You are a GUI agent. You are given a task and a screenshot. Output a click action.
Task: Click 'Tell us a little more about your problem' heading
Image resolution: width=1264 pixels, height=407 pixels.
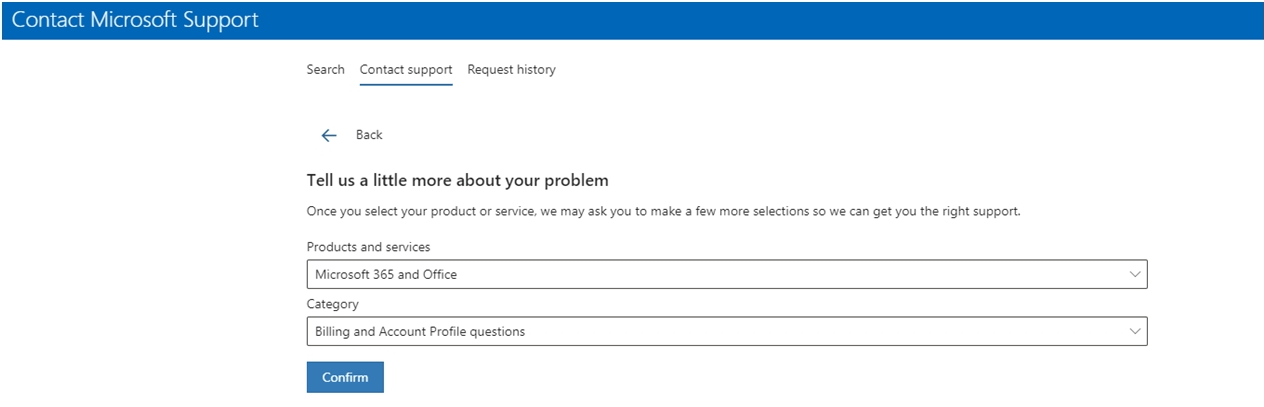(x=457, y=181)
